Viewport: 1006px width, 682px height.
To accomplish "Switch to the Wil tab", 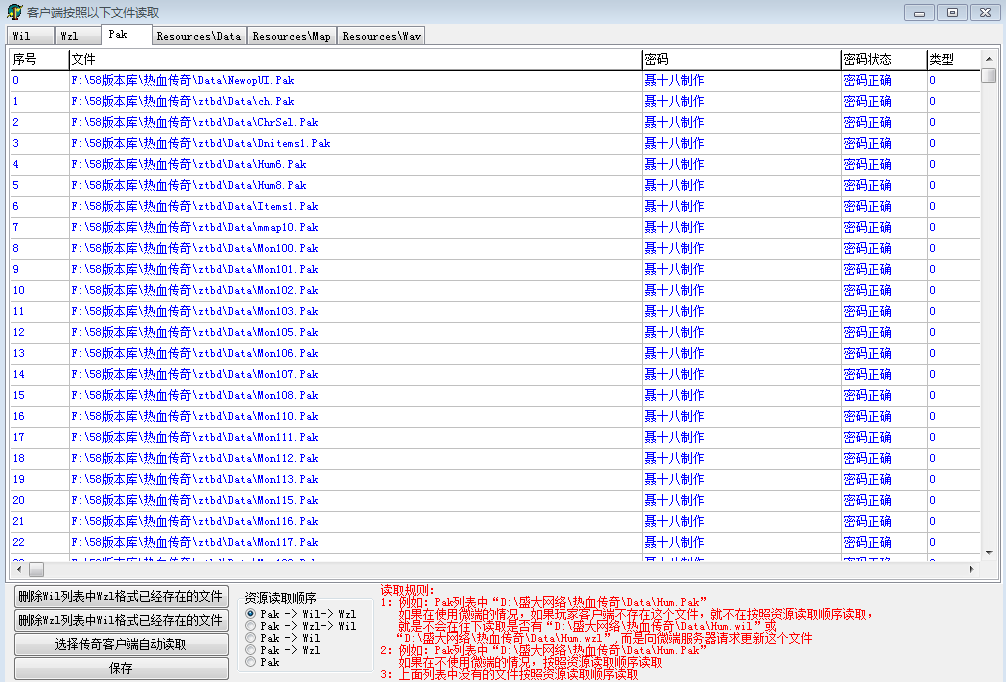I will click(22, 36).
